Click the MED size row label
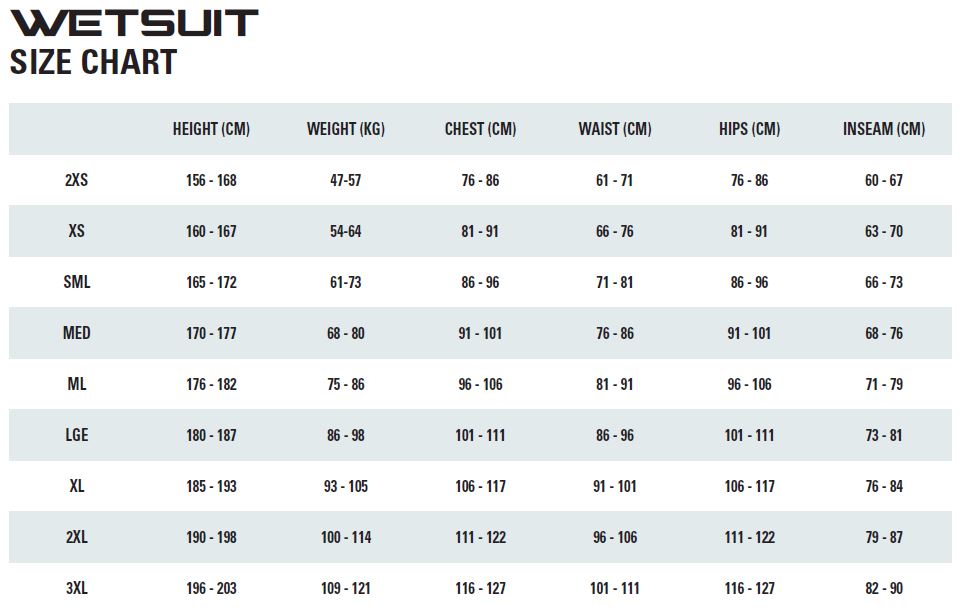The width and height of the screenshot is (961, 614). pyautogui.click(x=77, y=333)
